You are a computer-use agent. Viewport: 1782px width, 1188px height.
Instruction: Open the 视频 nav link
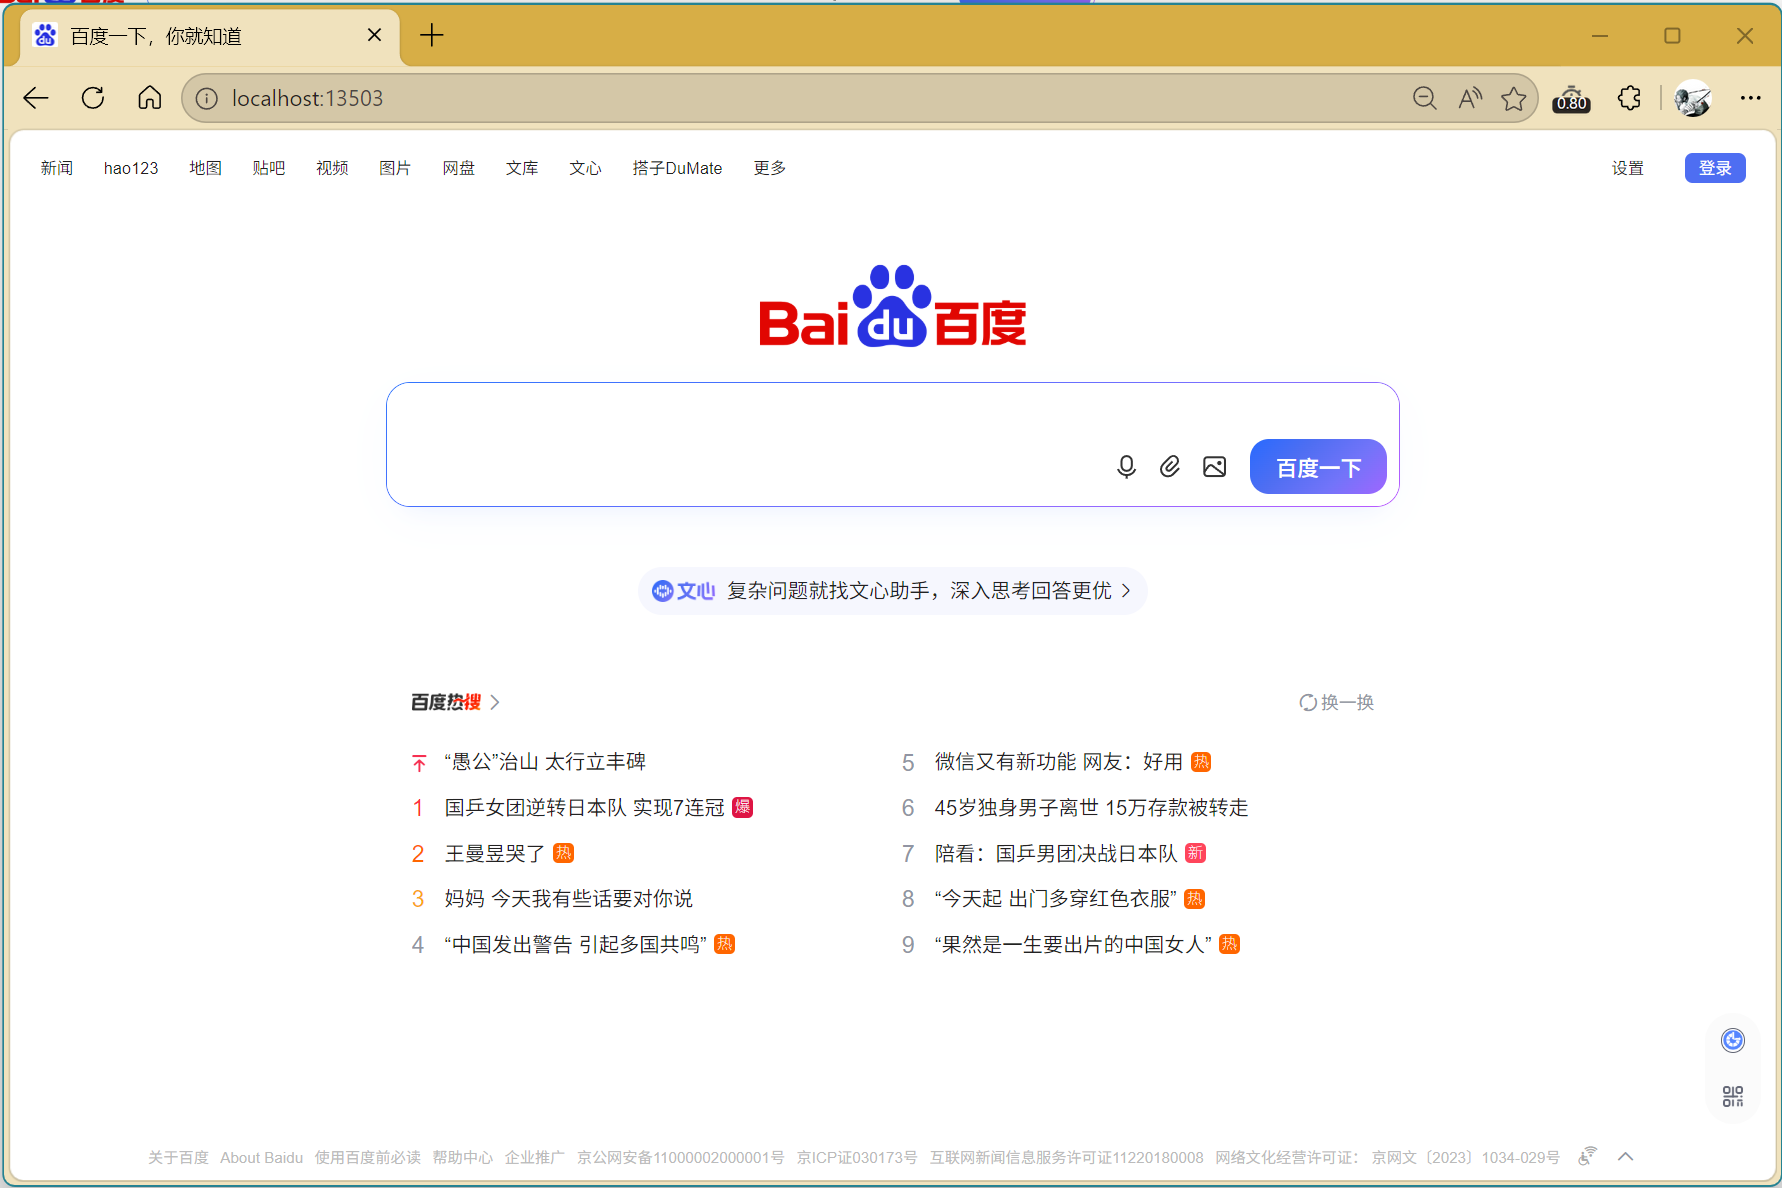pos(332,168)
